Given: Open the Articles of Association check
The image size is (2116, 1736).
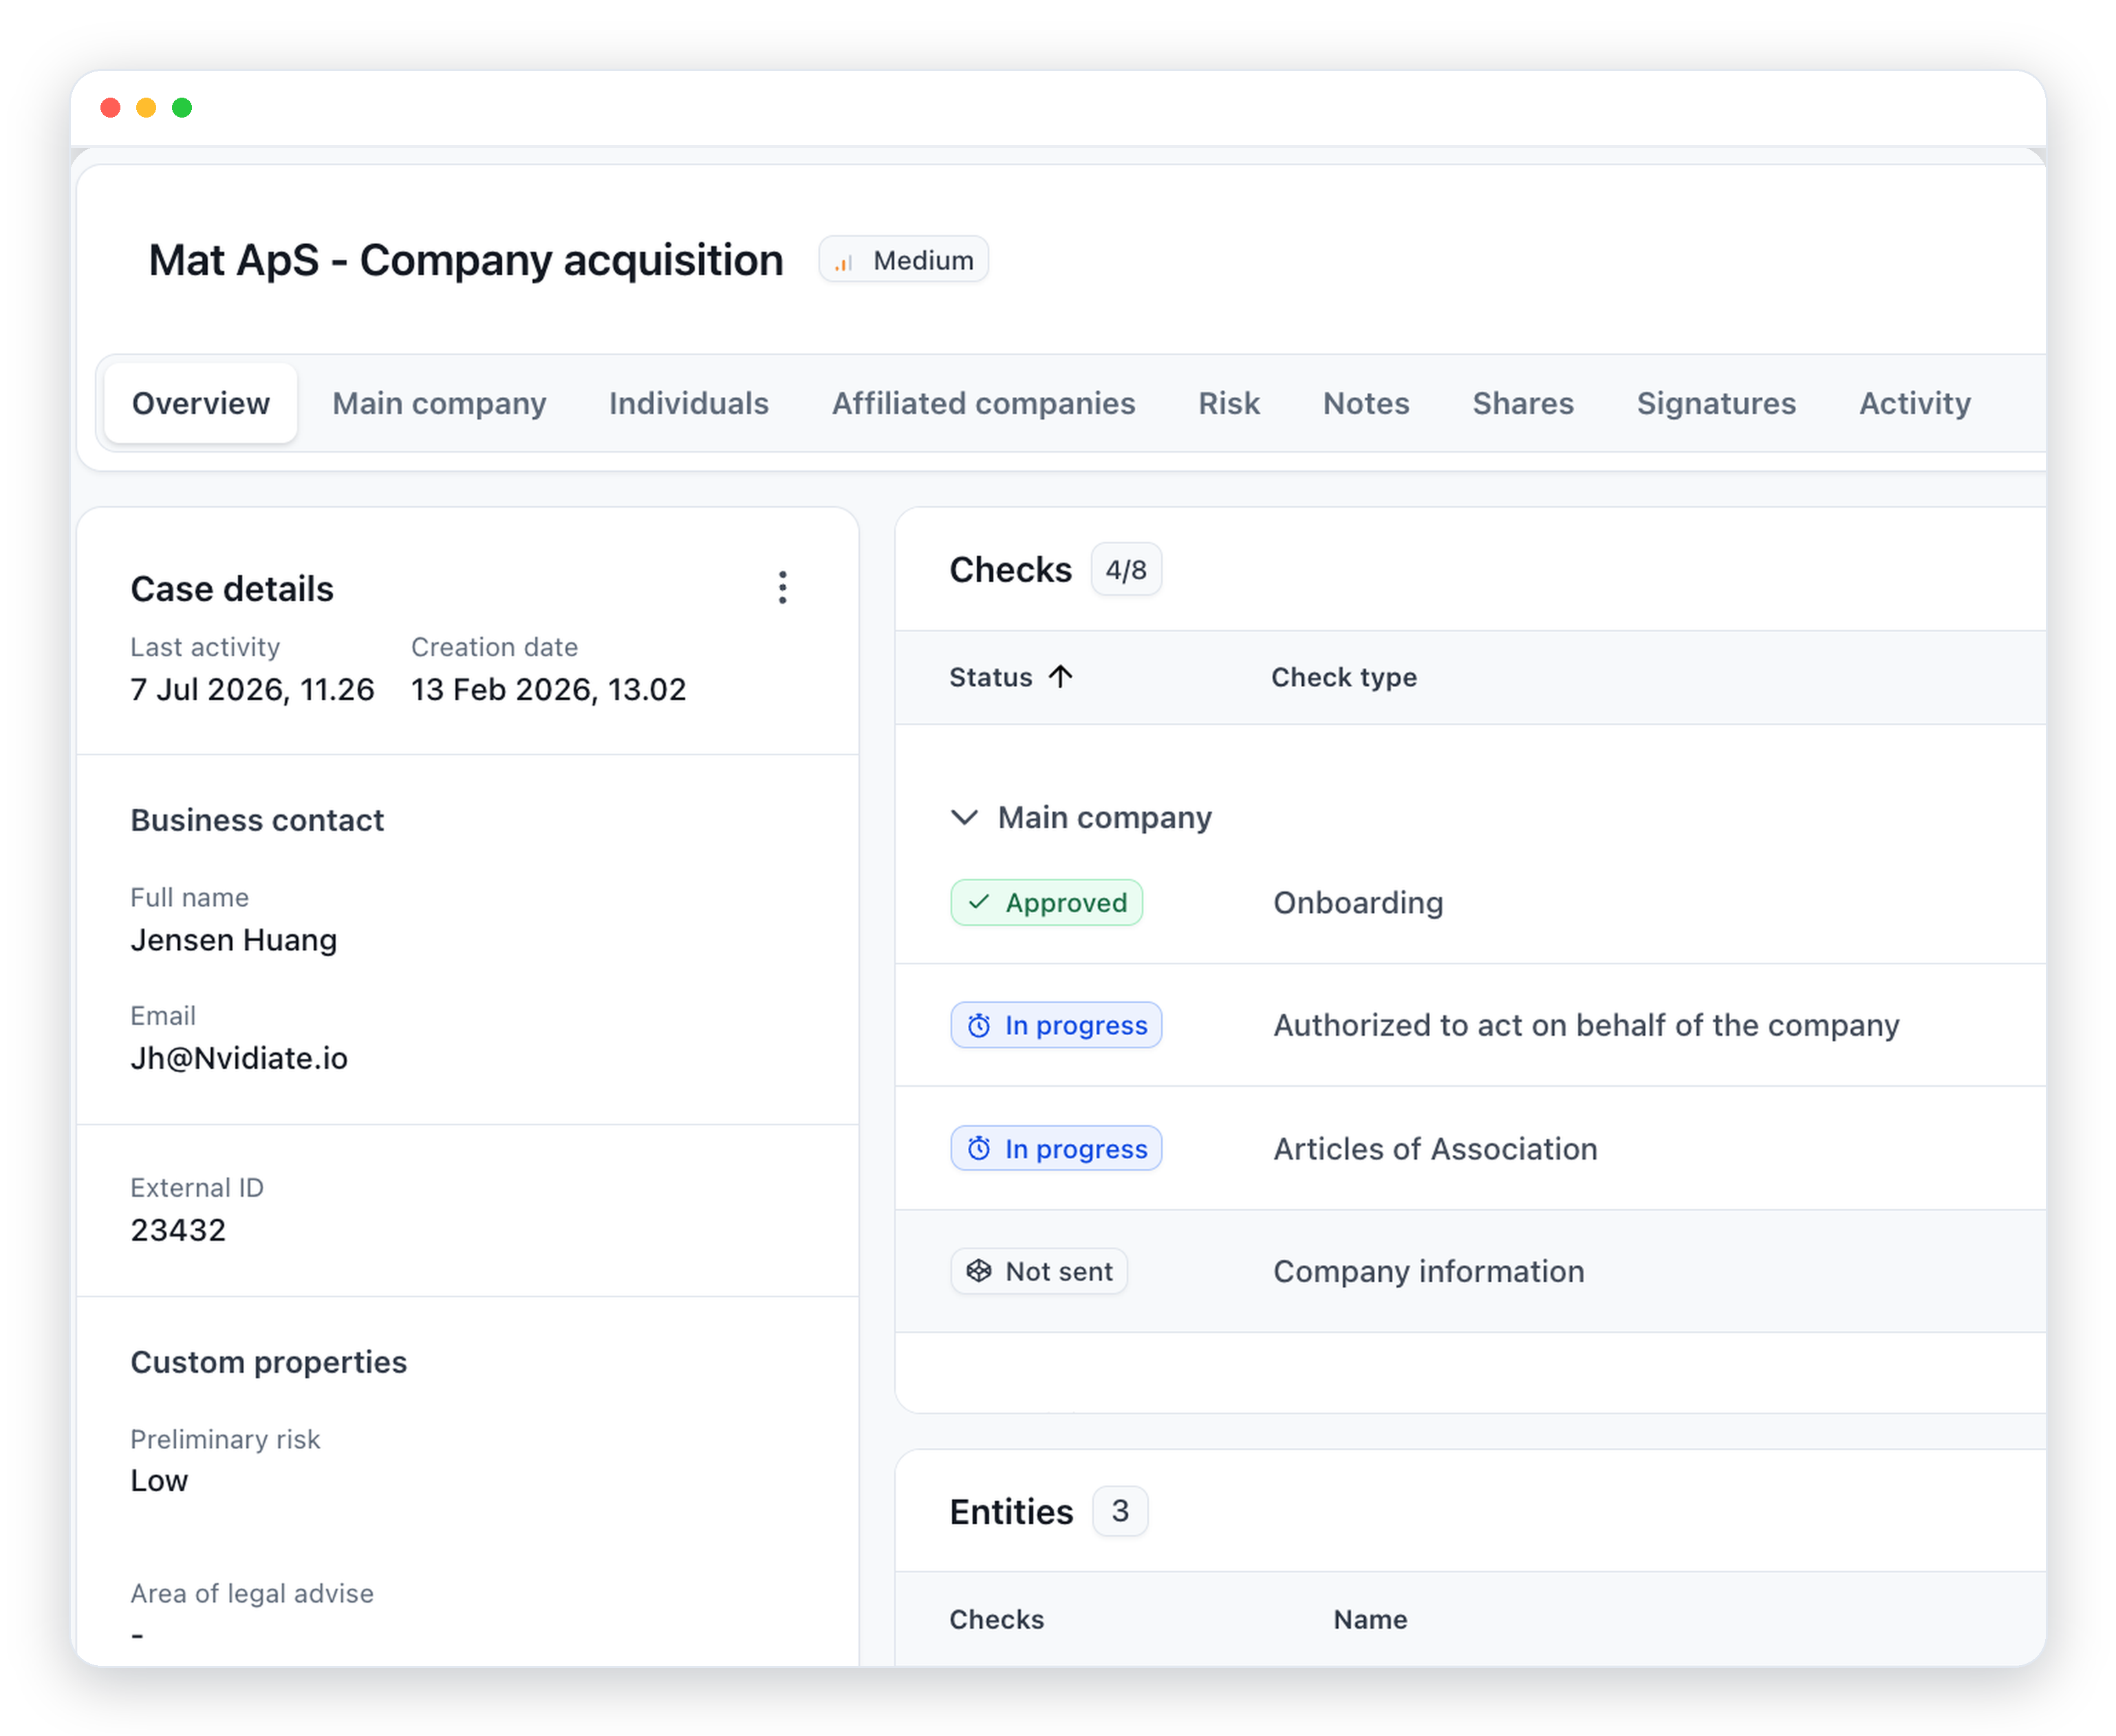Looking at the screenshot, I should pos(1435,1148).
